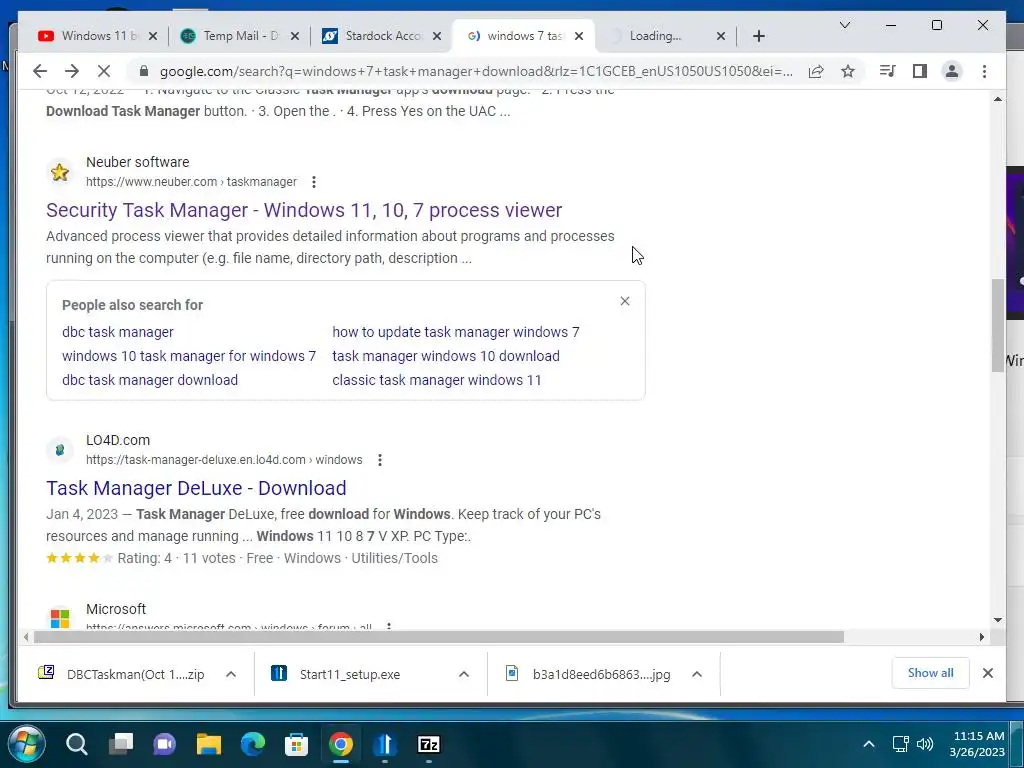Search windows 10 task manager for windows 7

[x=189, y=356]
